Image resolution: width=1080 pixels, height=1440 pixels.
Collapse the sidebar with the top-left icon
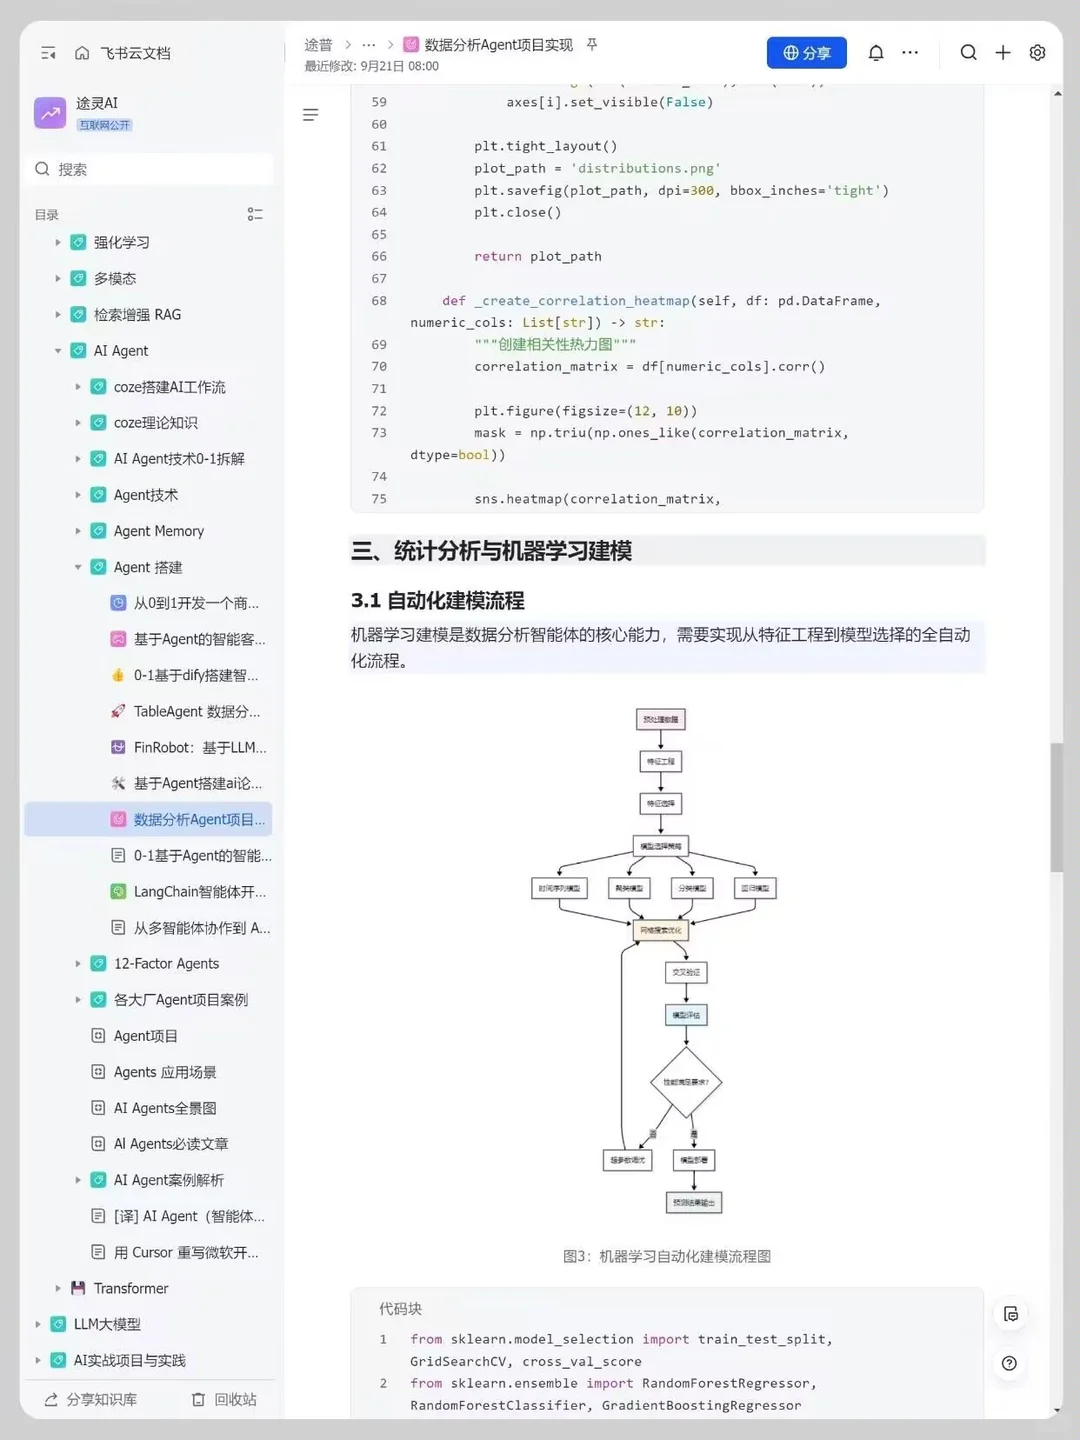[x=48, y=53]
